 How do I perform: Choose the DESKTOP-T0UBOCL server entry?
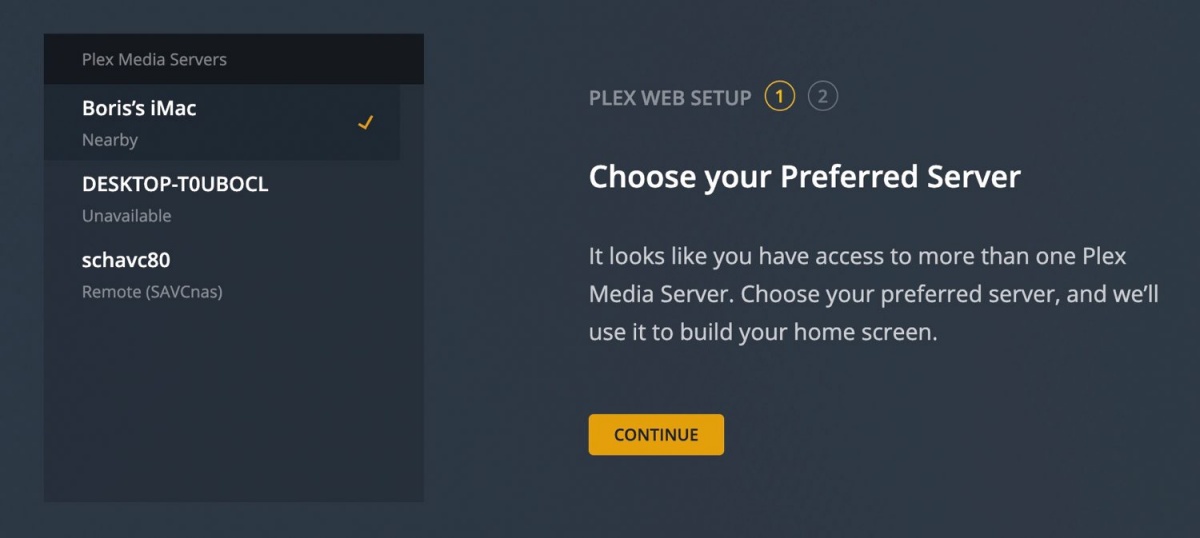(222, 198)
